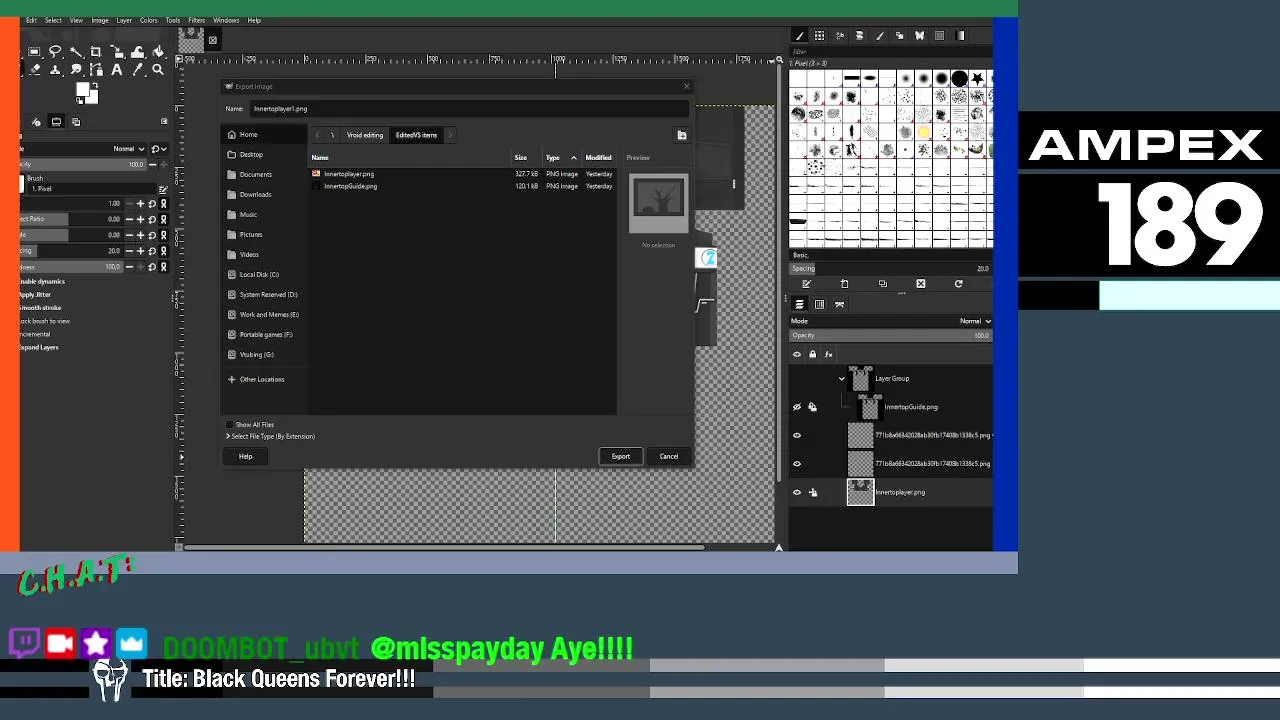Click the Cancel button in export dialog
Image resolution: width=1280 pixels, height=720 pixels.
coord(669,456)
